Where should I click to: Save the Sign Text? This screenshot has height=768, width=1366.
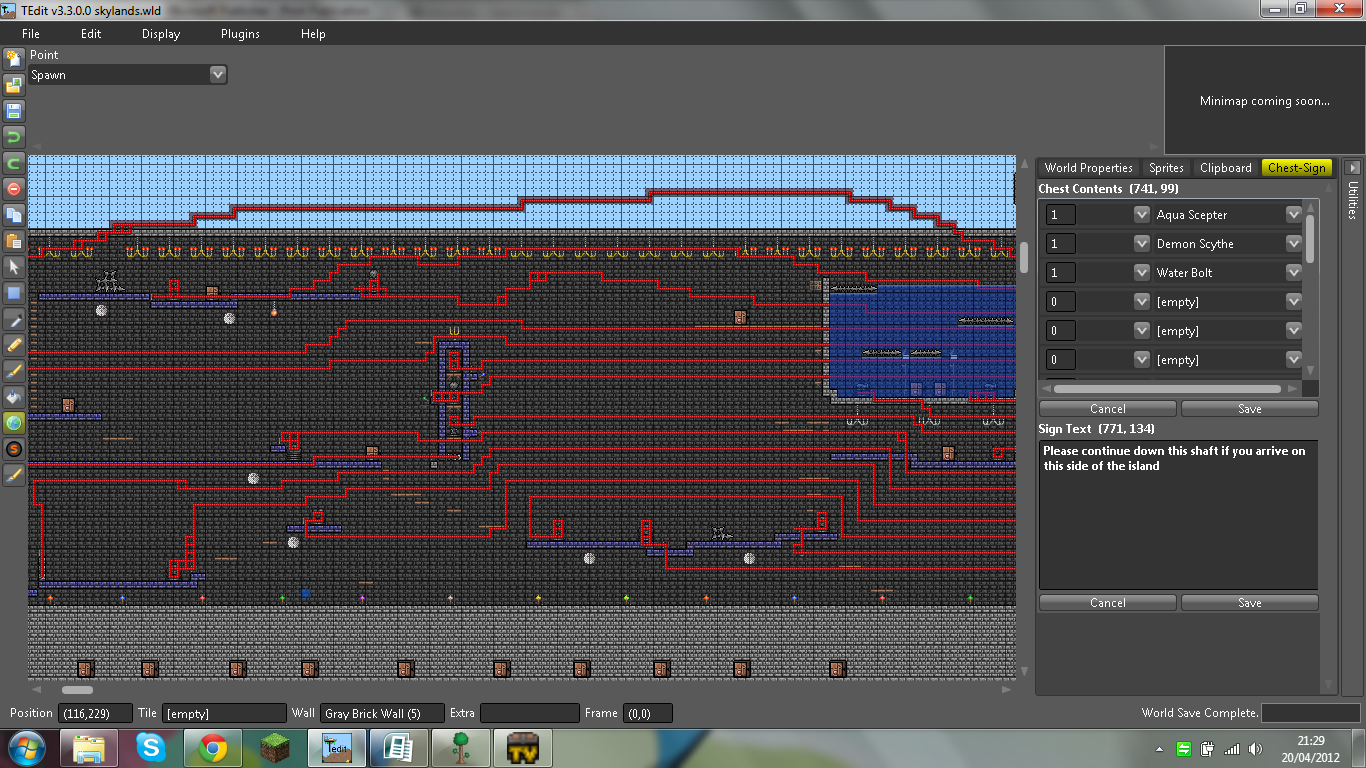(x=1250, y=603)
